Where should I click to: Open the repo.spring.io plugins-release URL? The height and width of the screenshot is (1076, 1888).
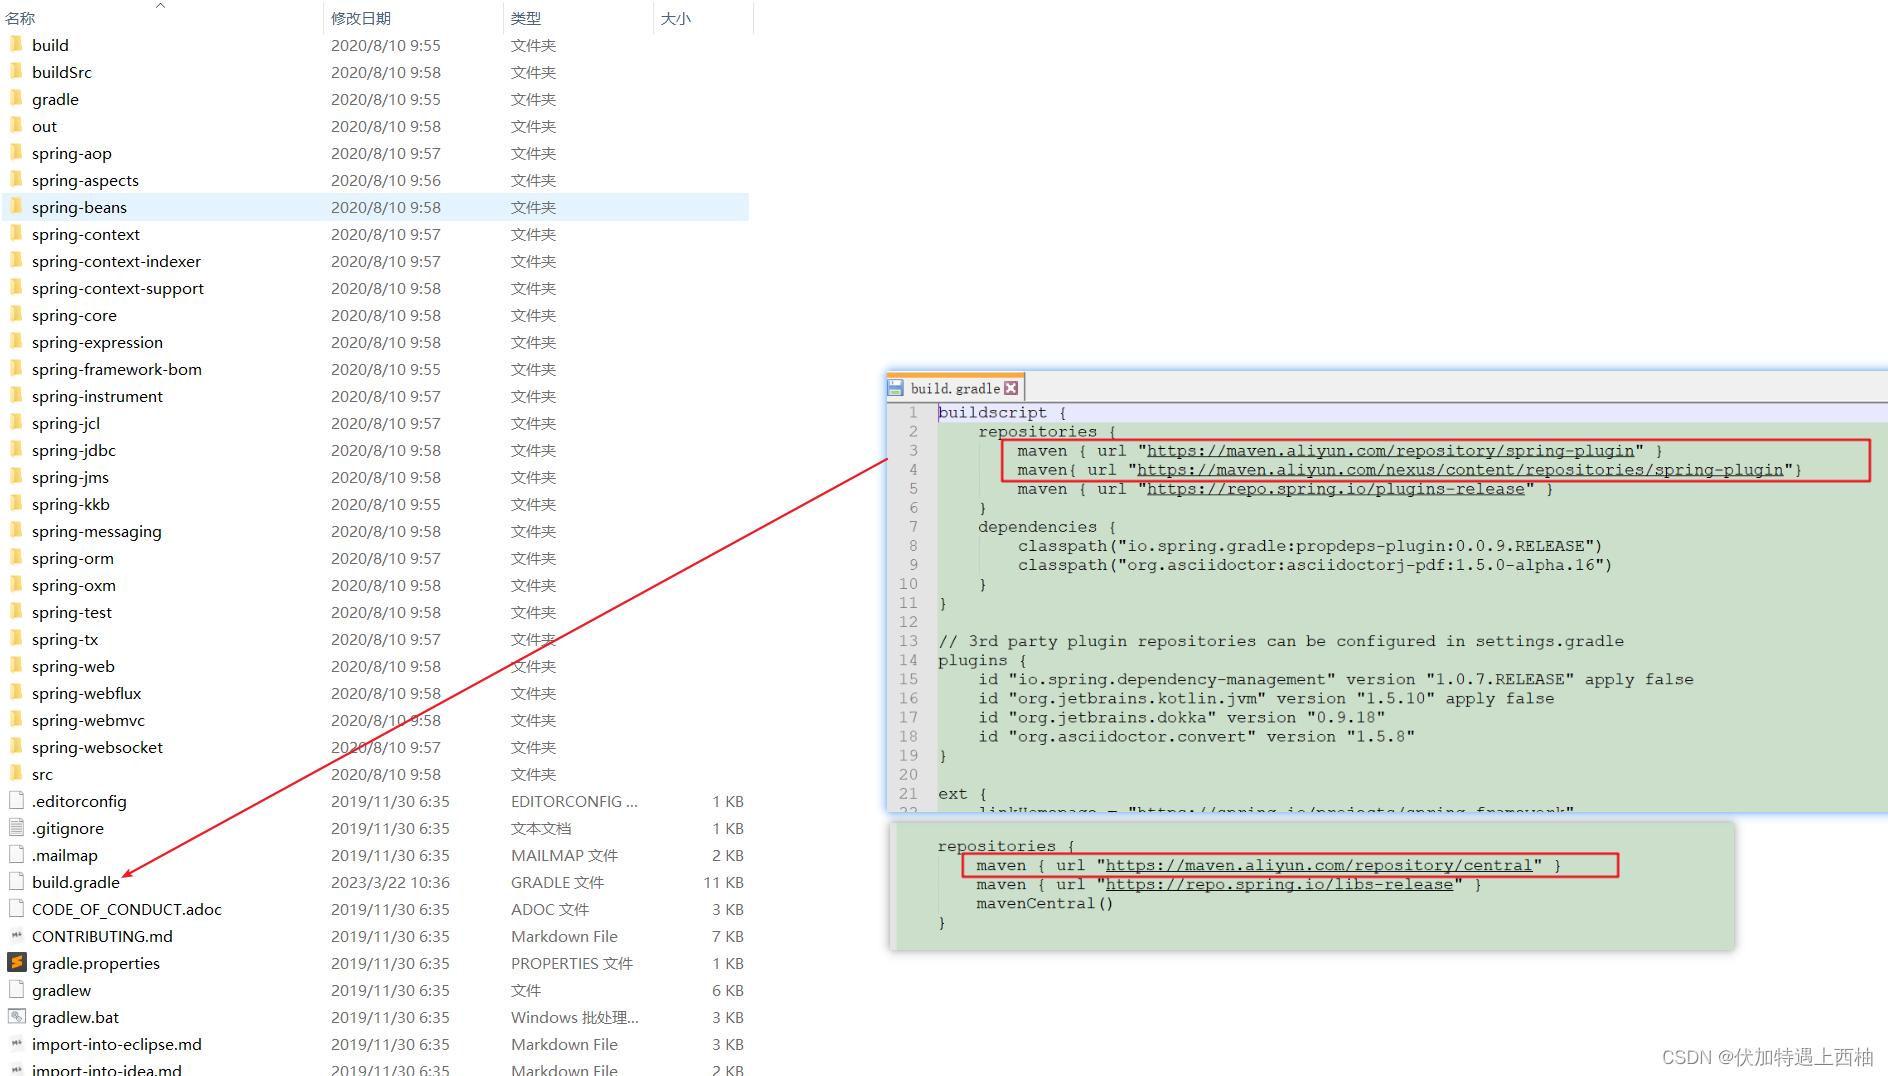pos(1335,489)
